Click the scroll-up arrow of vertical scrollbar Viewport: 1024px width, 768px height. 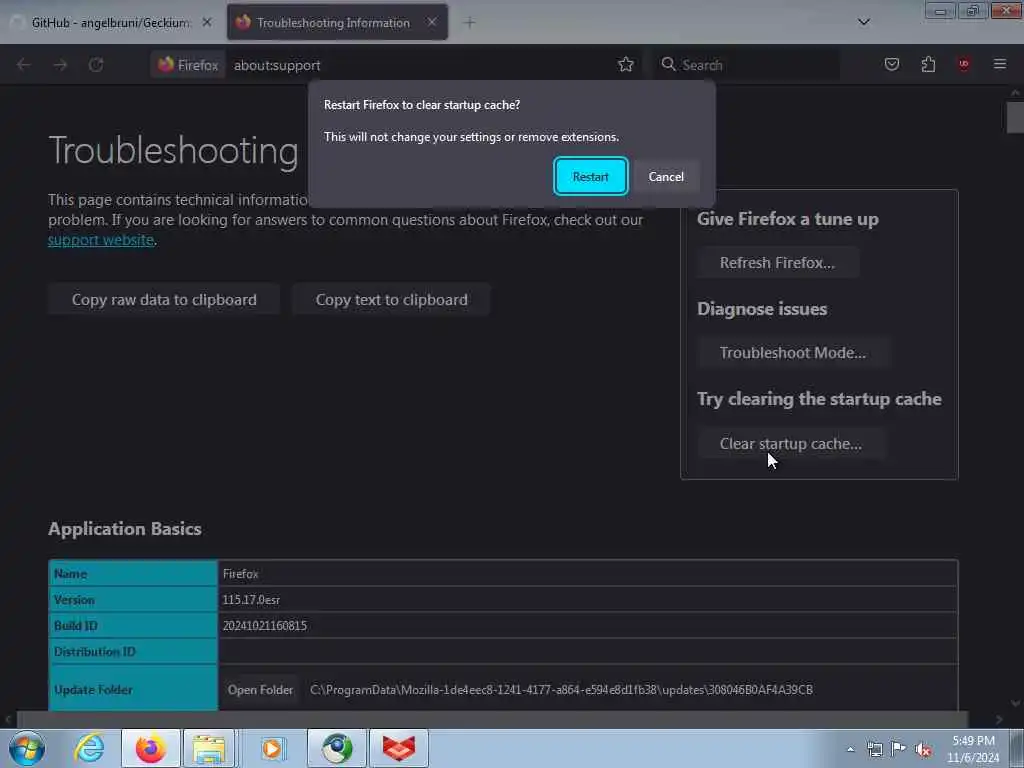[1015, 93]
